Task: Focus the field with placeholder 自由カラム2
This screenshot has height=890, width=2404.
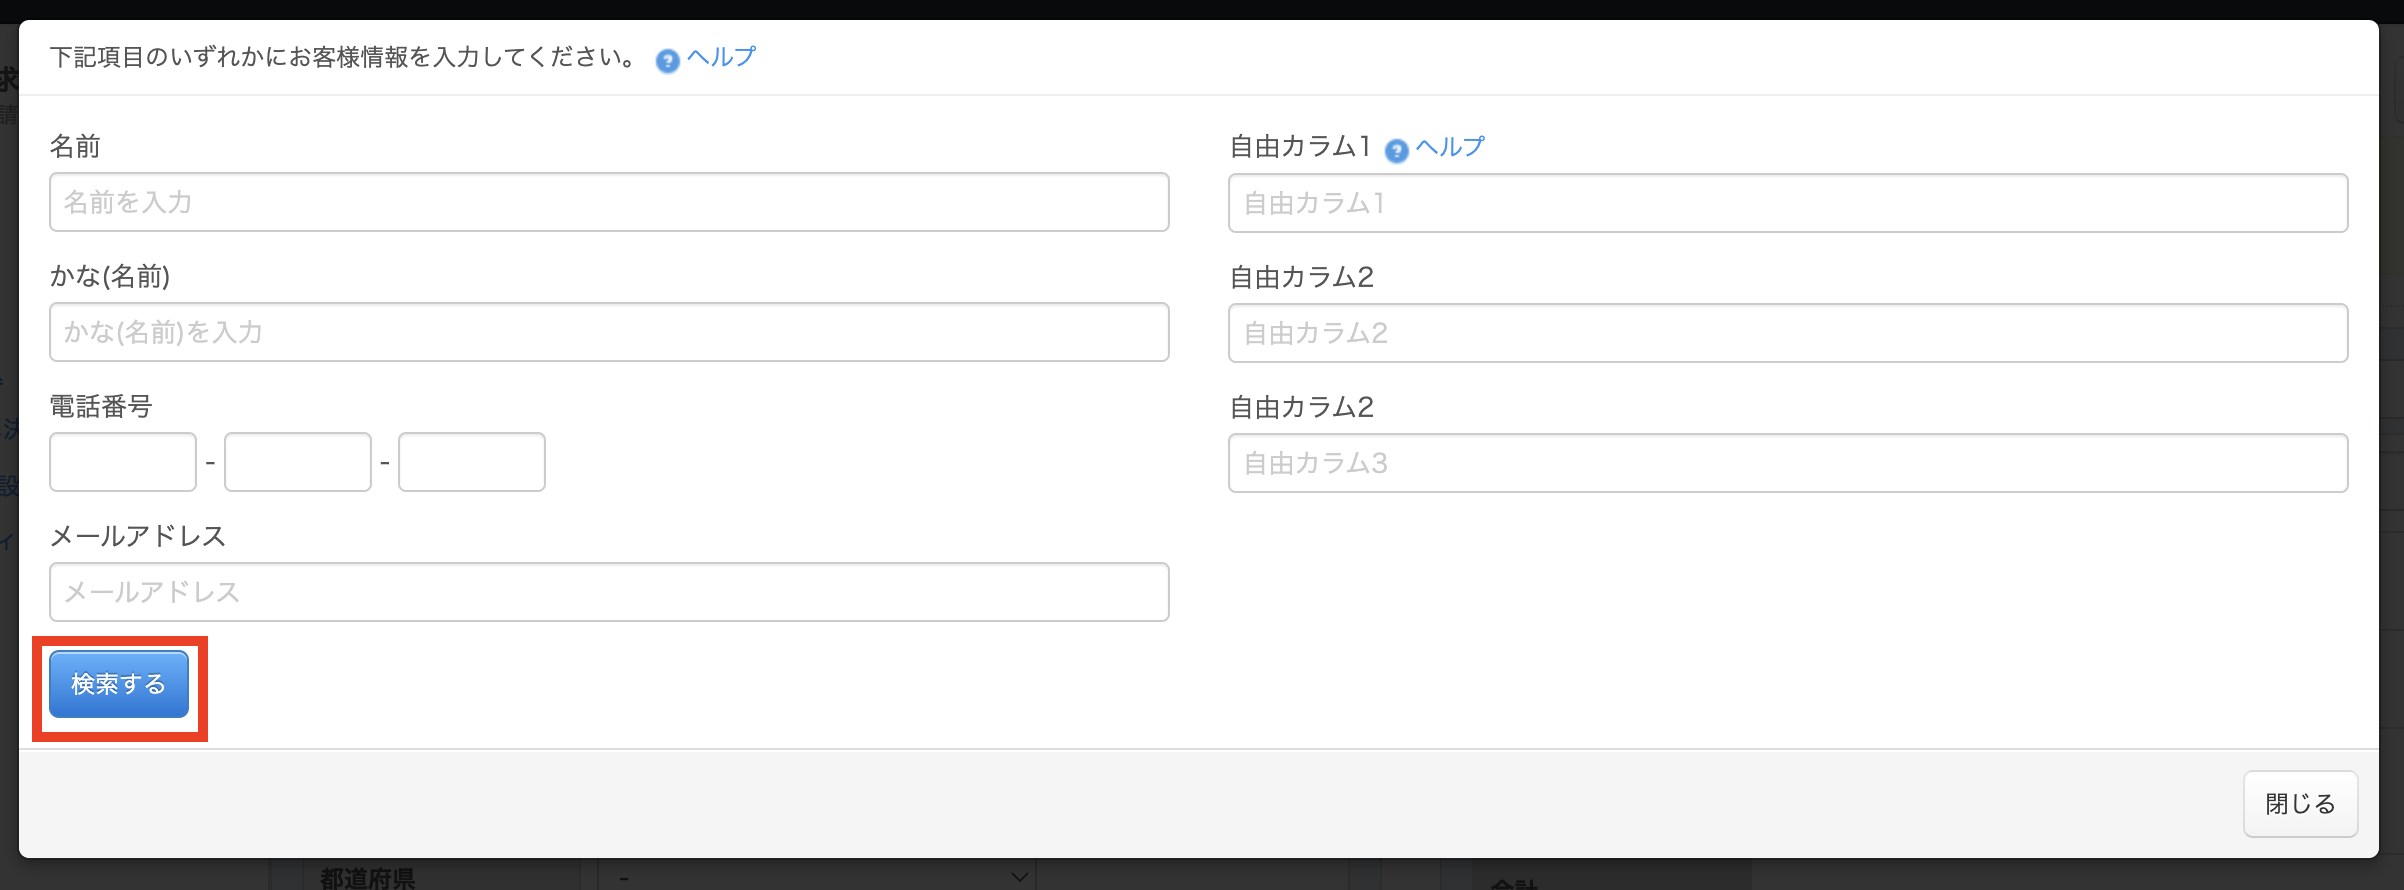Action: point(1787,333)
